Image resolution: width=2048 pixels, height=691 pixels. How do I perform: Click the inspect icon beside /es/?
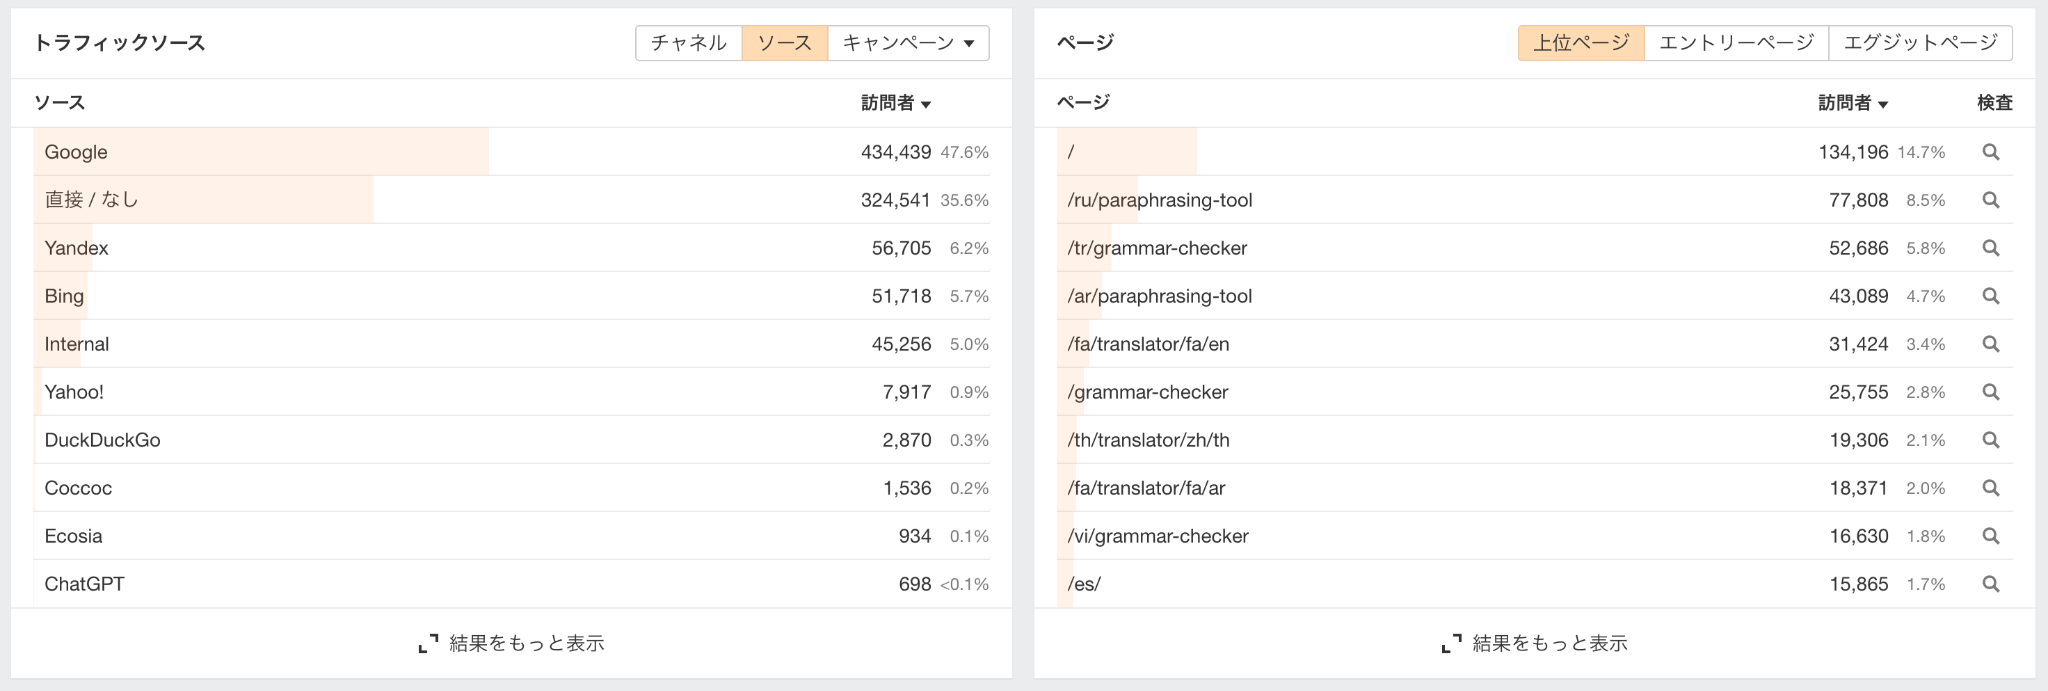[1991, 584]
